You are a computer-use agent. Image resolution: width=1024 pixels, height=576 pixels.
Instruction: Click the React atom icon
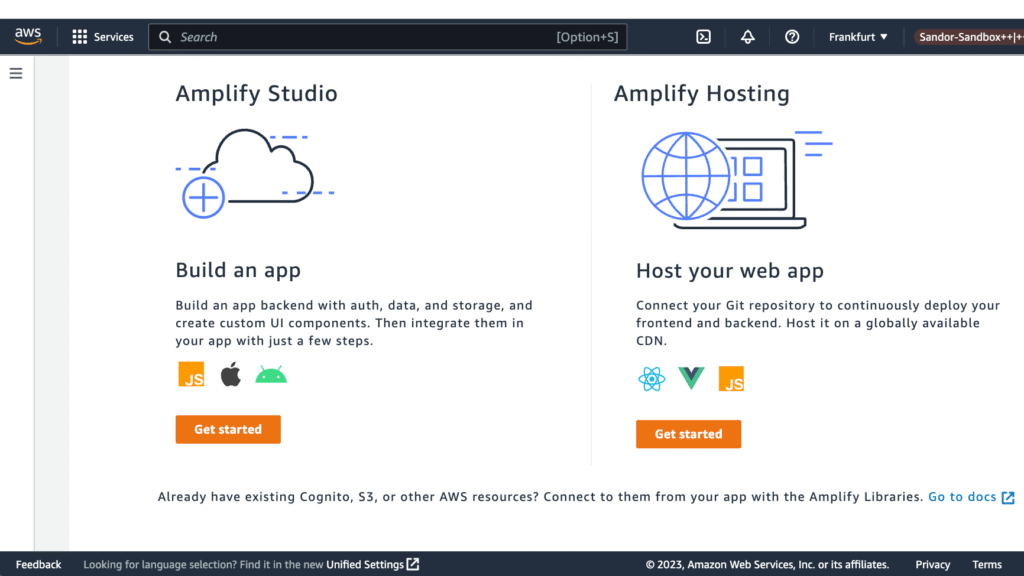click(652, 379)
